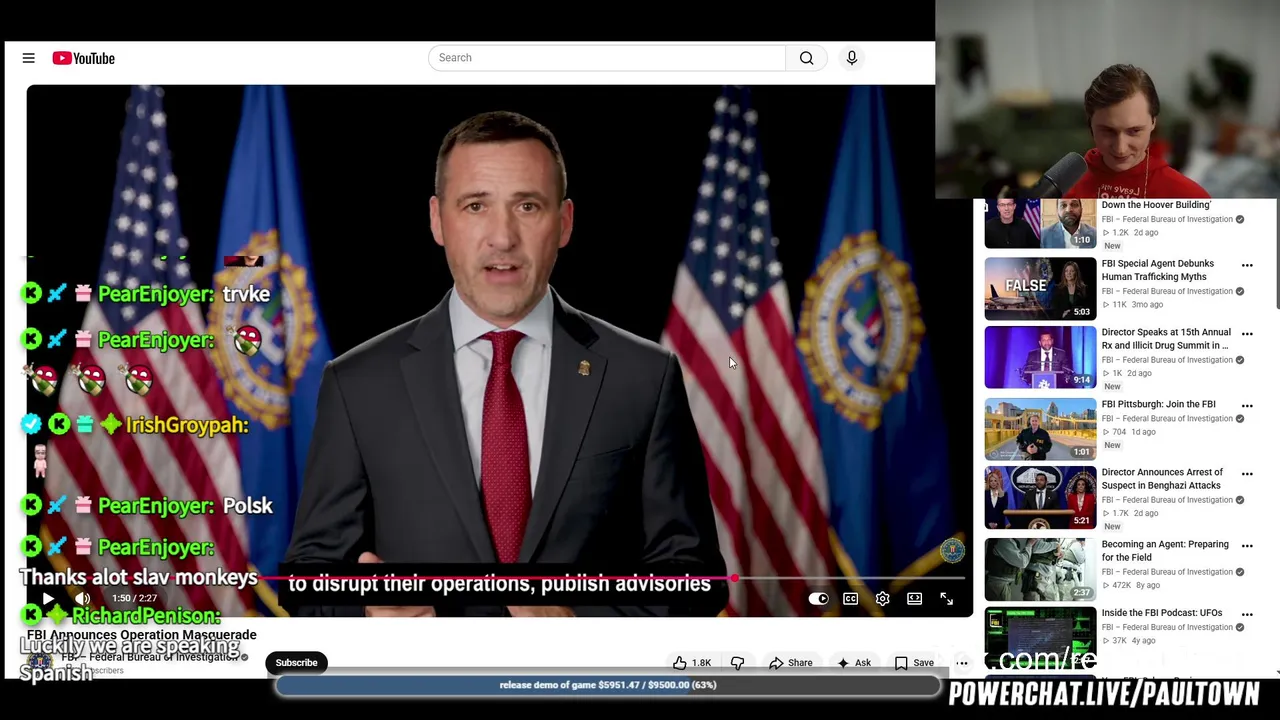1280x720 pixels.
Task: Click chat username IrishGroypah
Action: tap(186, 425)
